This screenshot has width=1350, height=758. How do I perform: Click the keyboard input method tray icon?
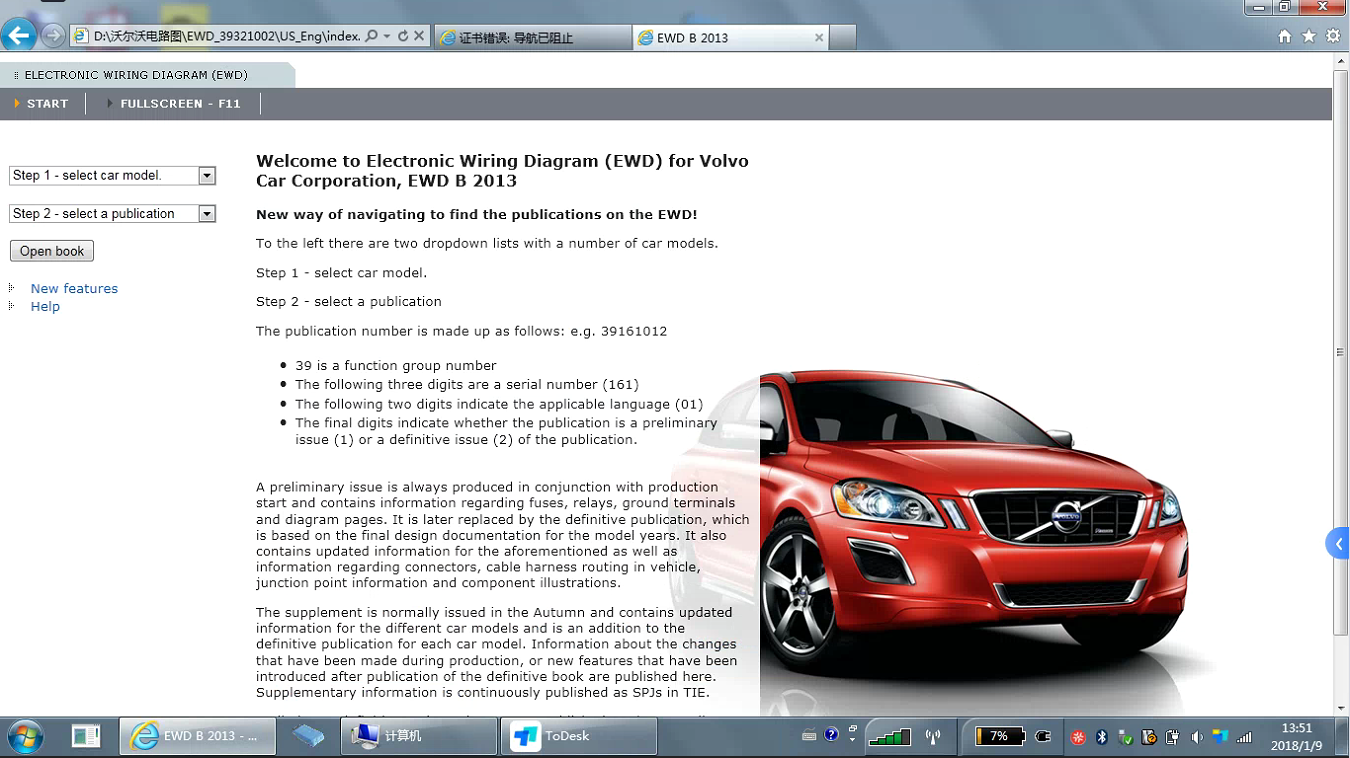[810, 735]
